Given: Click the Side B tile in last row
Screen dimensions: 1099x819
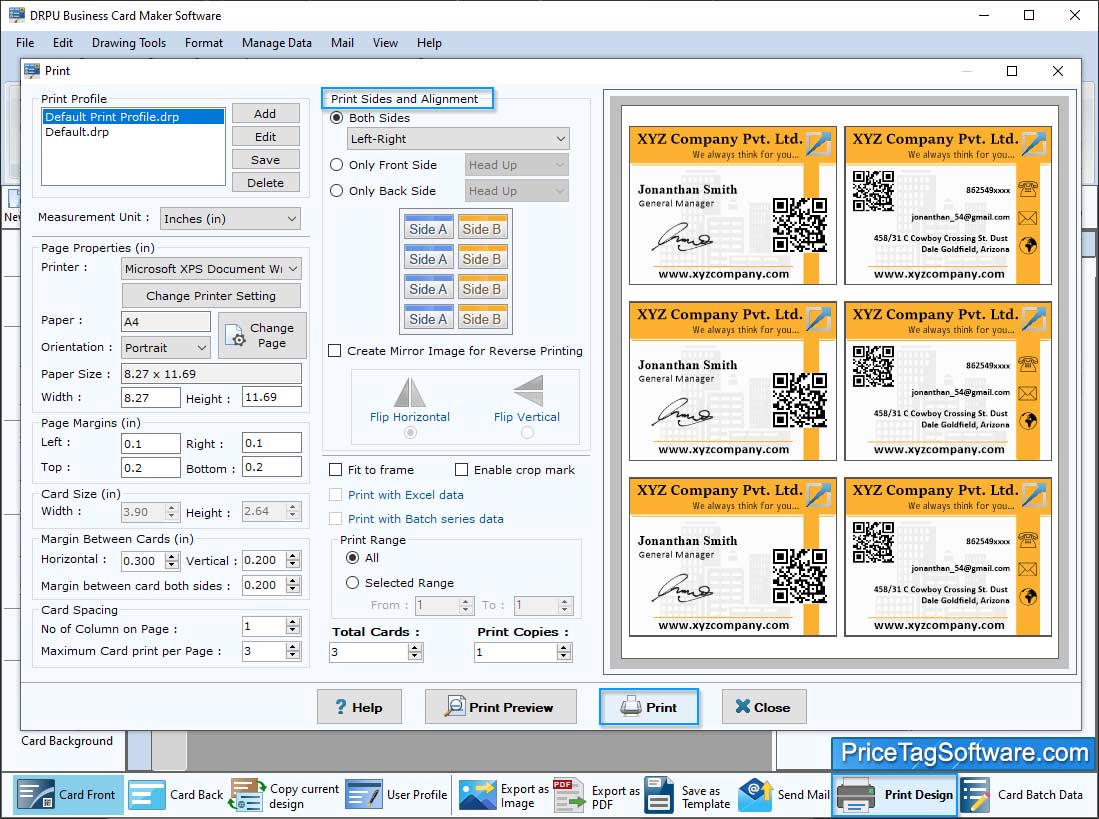Looking at the screenshot, I should (482, 318).
